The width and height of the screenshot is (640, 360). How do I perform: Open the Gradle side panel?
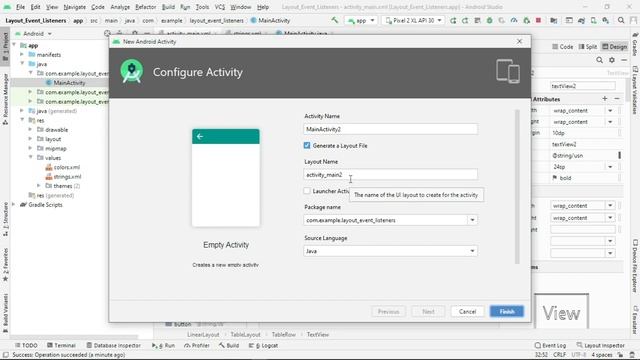click(x=635, y=44)
